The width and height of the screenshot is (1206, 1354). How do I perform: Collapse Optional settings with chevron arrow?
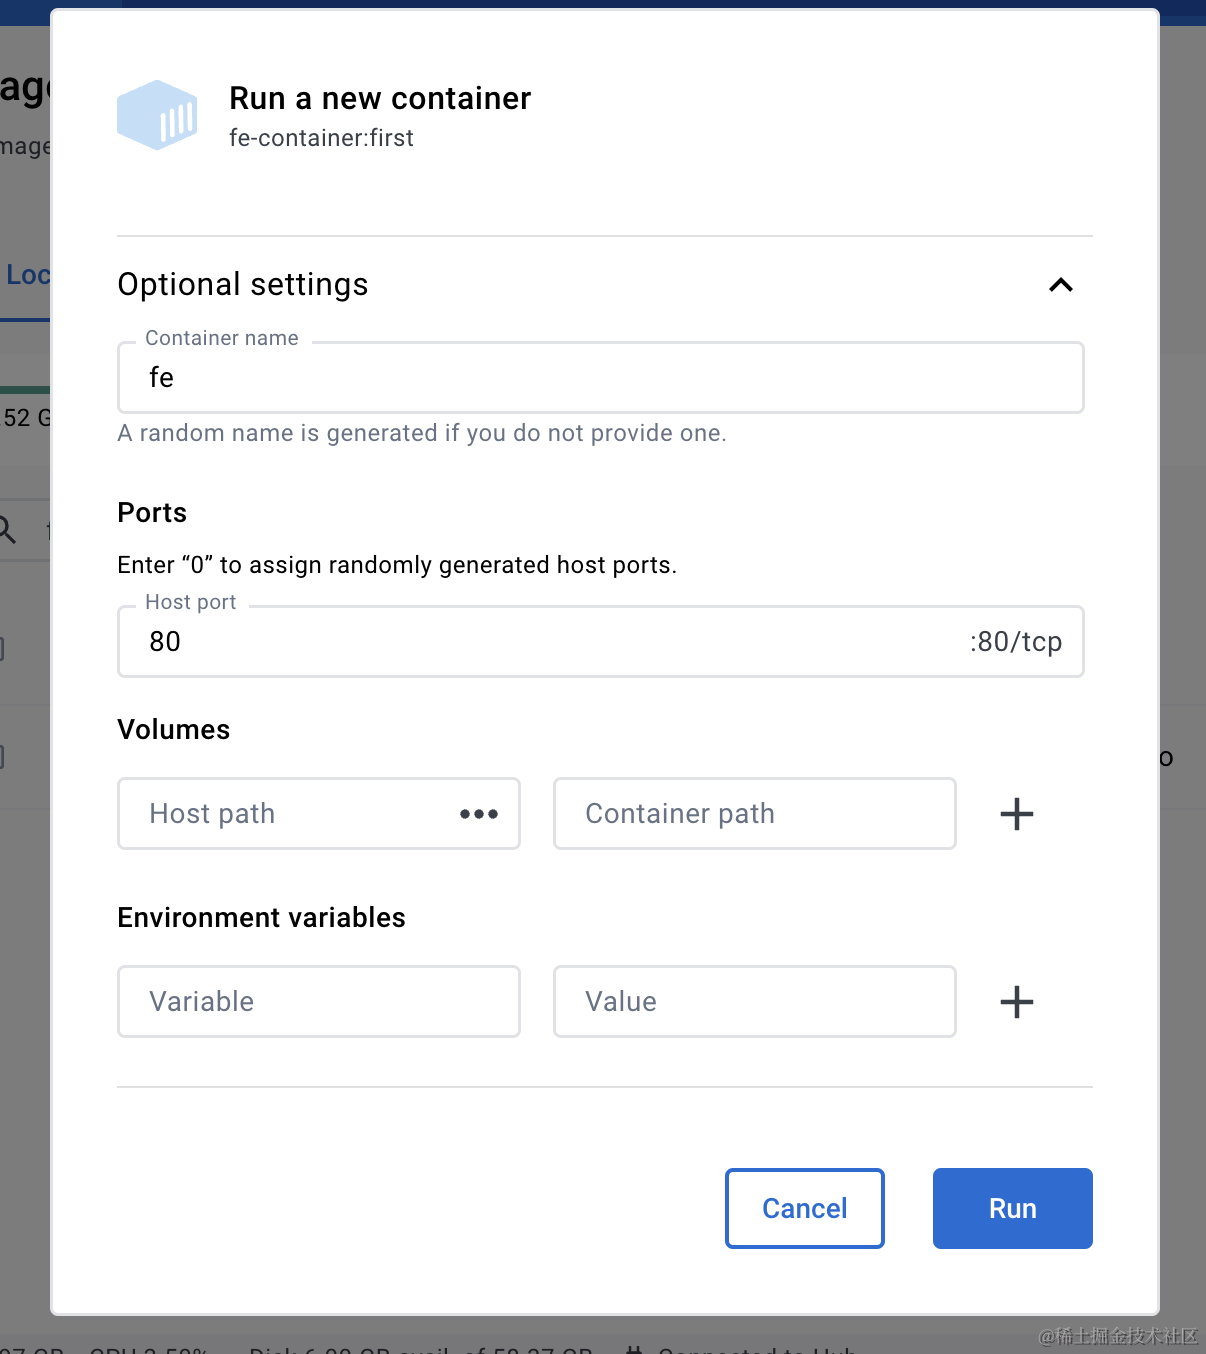[x=1060, y=285]
